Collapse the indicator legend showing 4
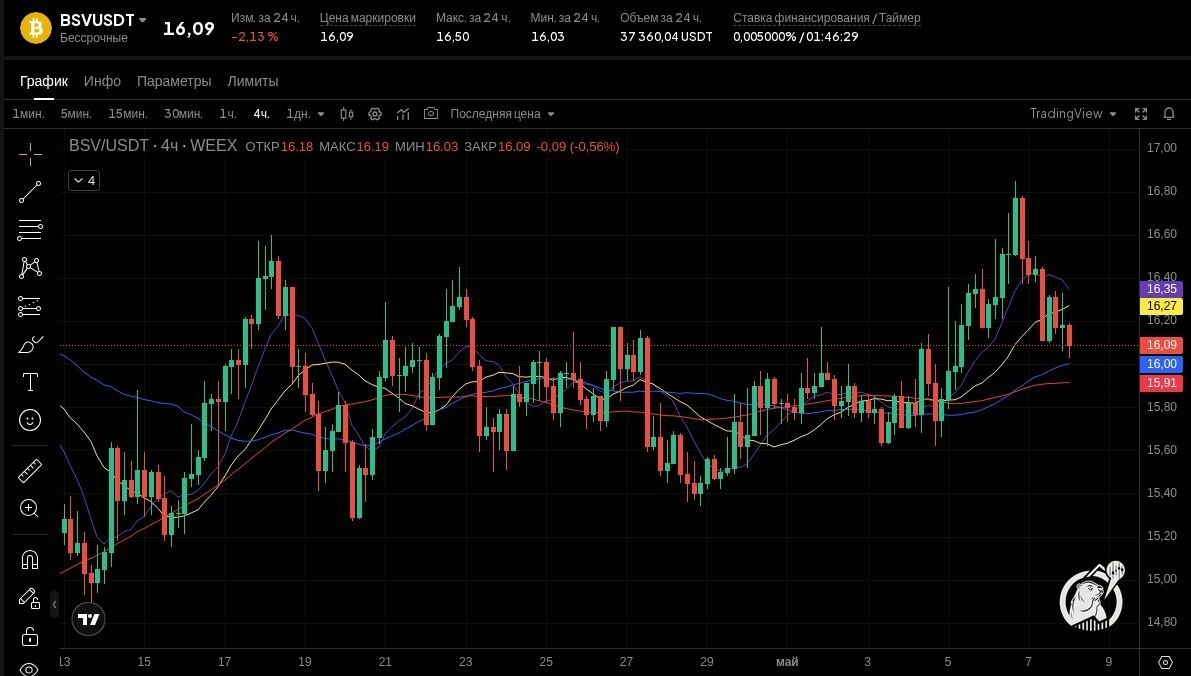 coord(84,180)
